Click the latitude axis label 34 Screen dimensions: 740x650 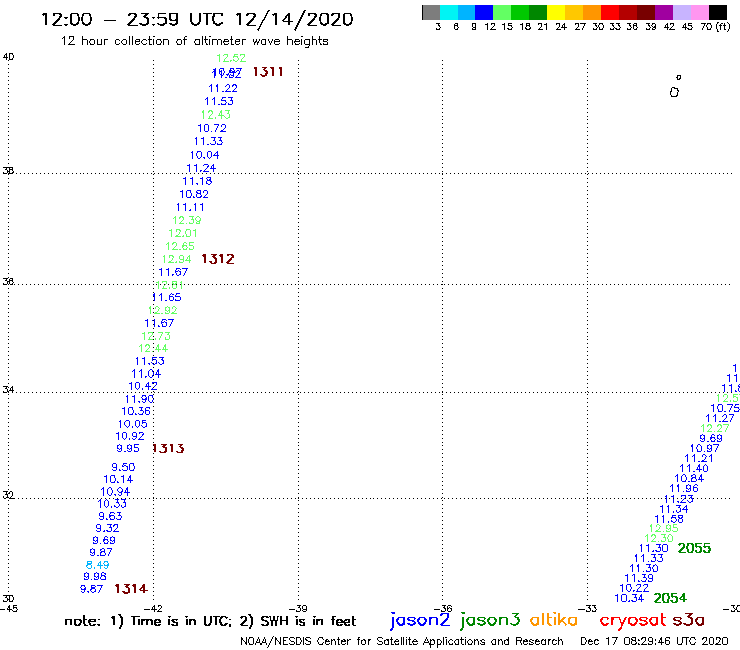pyautogui.click(x=8, y=390)
